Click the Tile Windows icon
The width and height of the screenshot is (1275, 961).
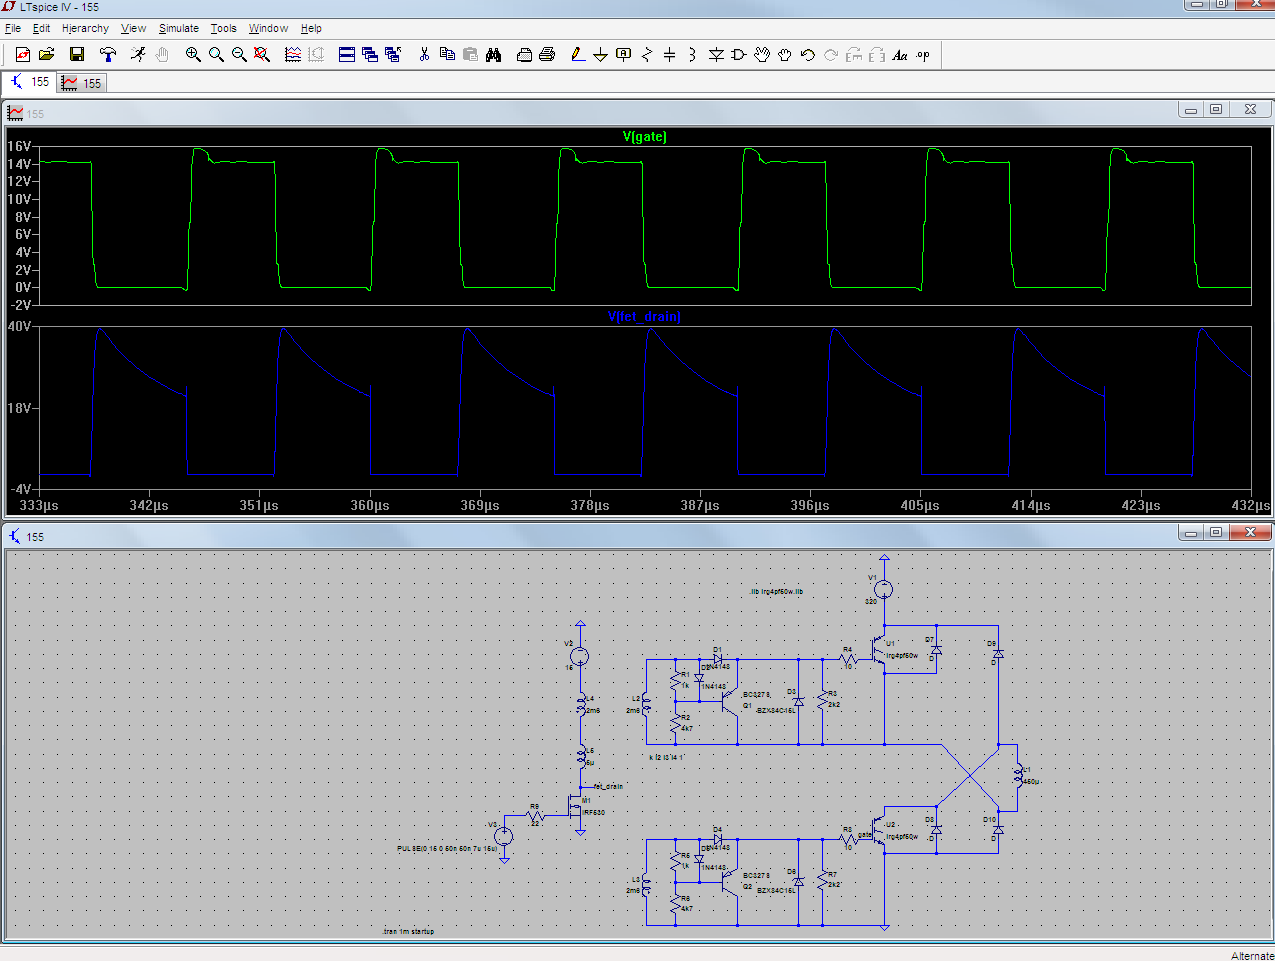tap(347, 55)
